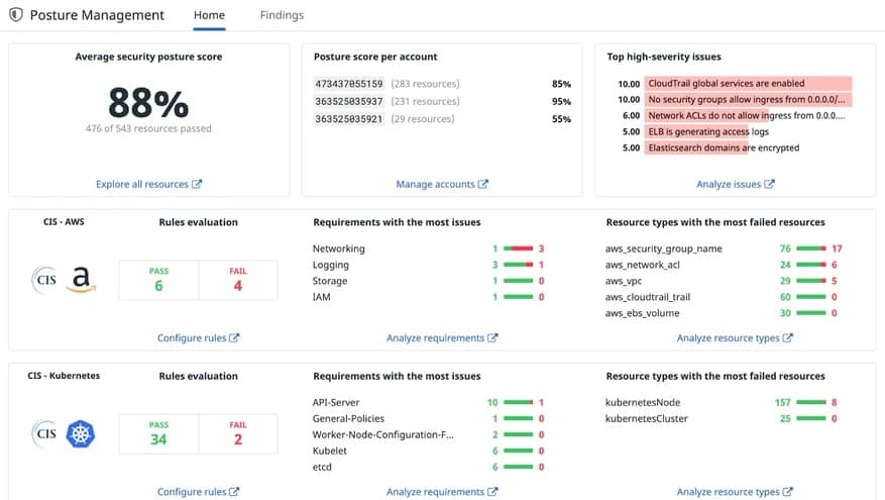The width and height of the screenshot is (885, 500).
Task: Open Analyze resource types for AWS
Action: [x=728, y=338]
